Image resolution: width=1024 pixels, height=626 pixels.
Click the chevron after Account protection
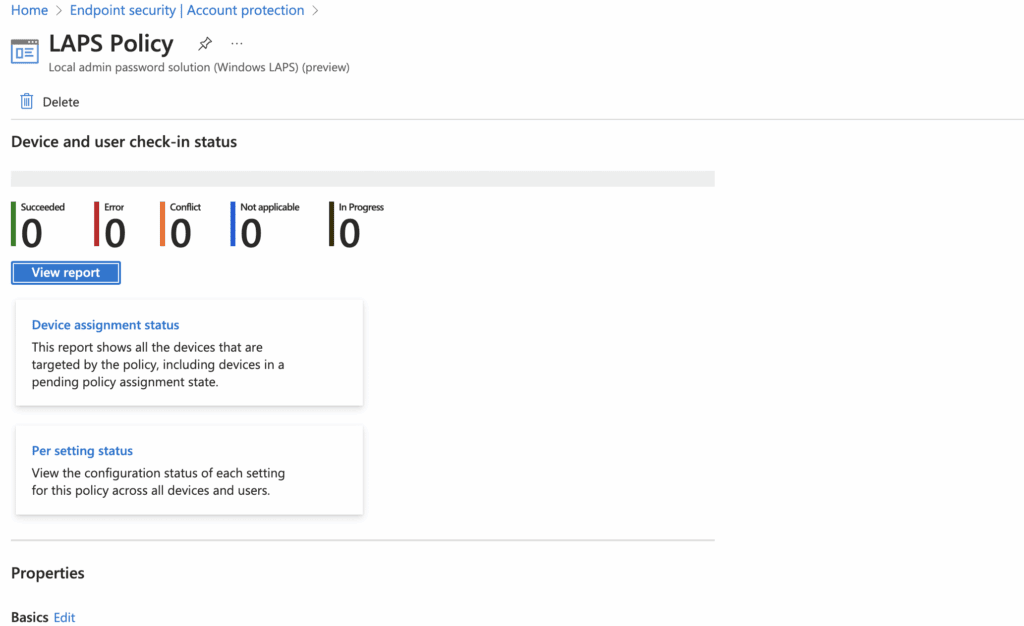[315, 10]
